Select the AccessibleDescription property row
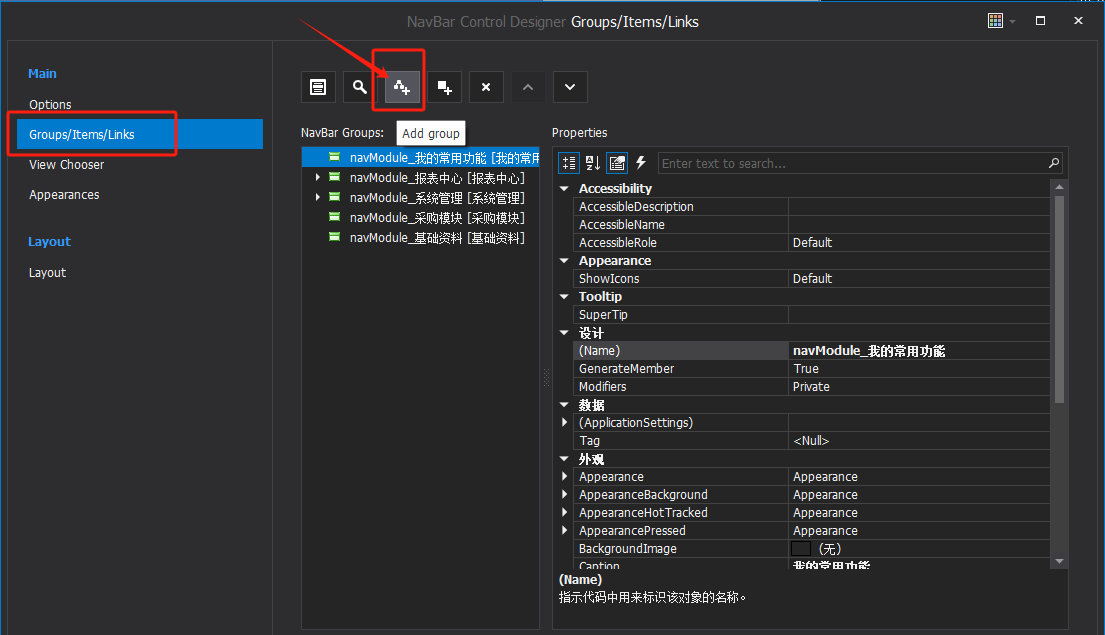 [x=812, y=206]
